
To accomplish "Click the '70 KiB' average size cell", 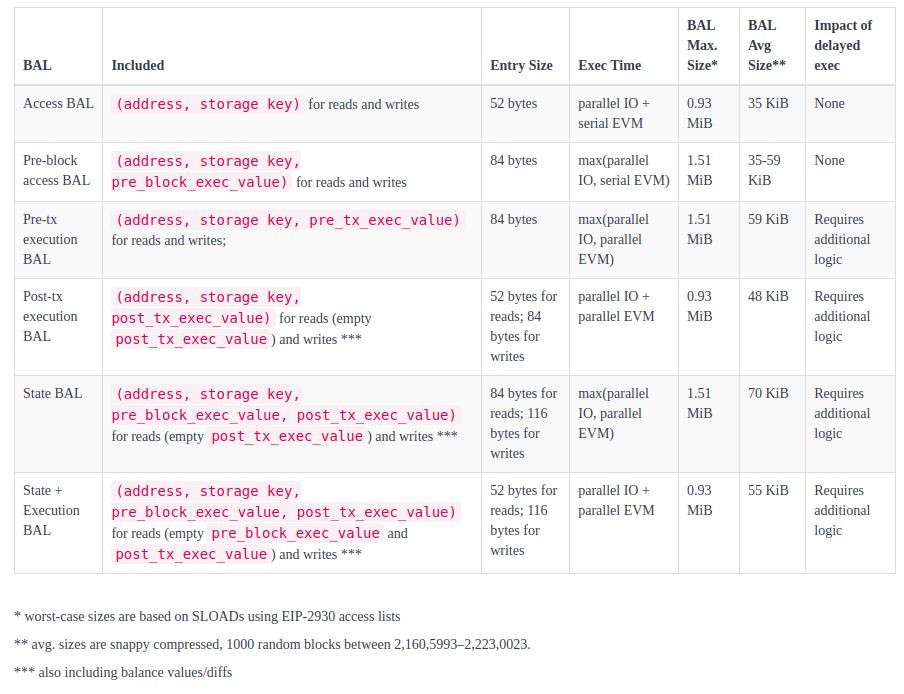I will [768, 393].
